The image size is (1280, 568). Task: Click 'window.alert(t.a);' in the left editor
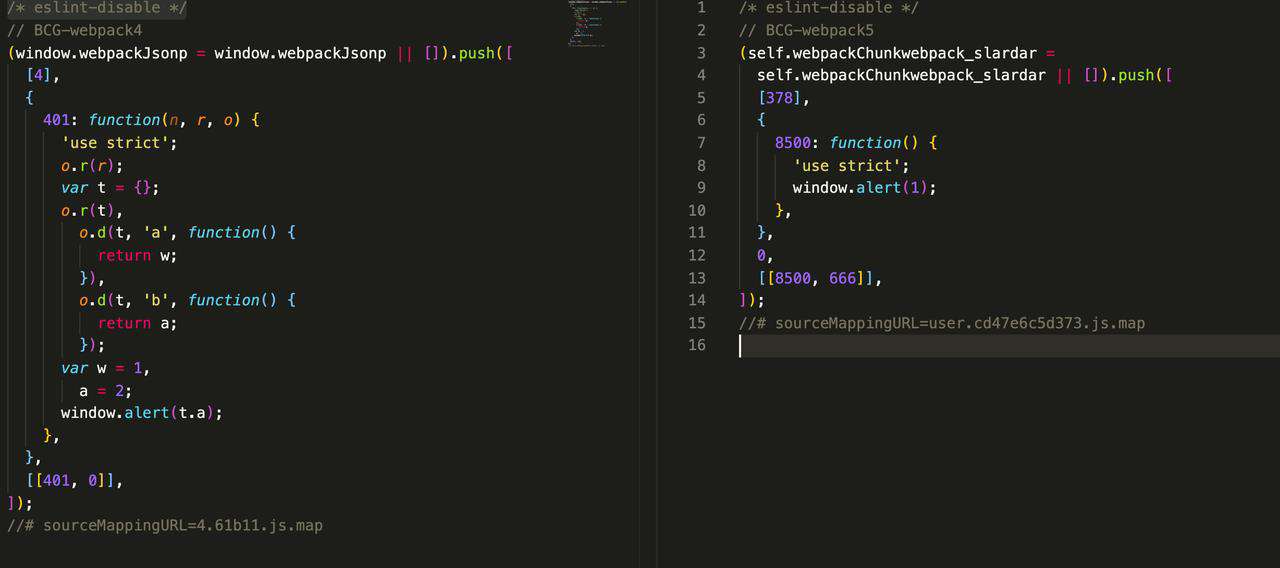pyautogui.click(x=142, y=413)
